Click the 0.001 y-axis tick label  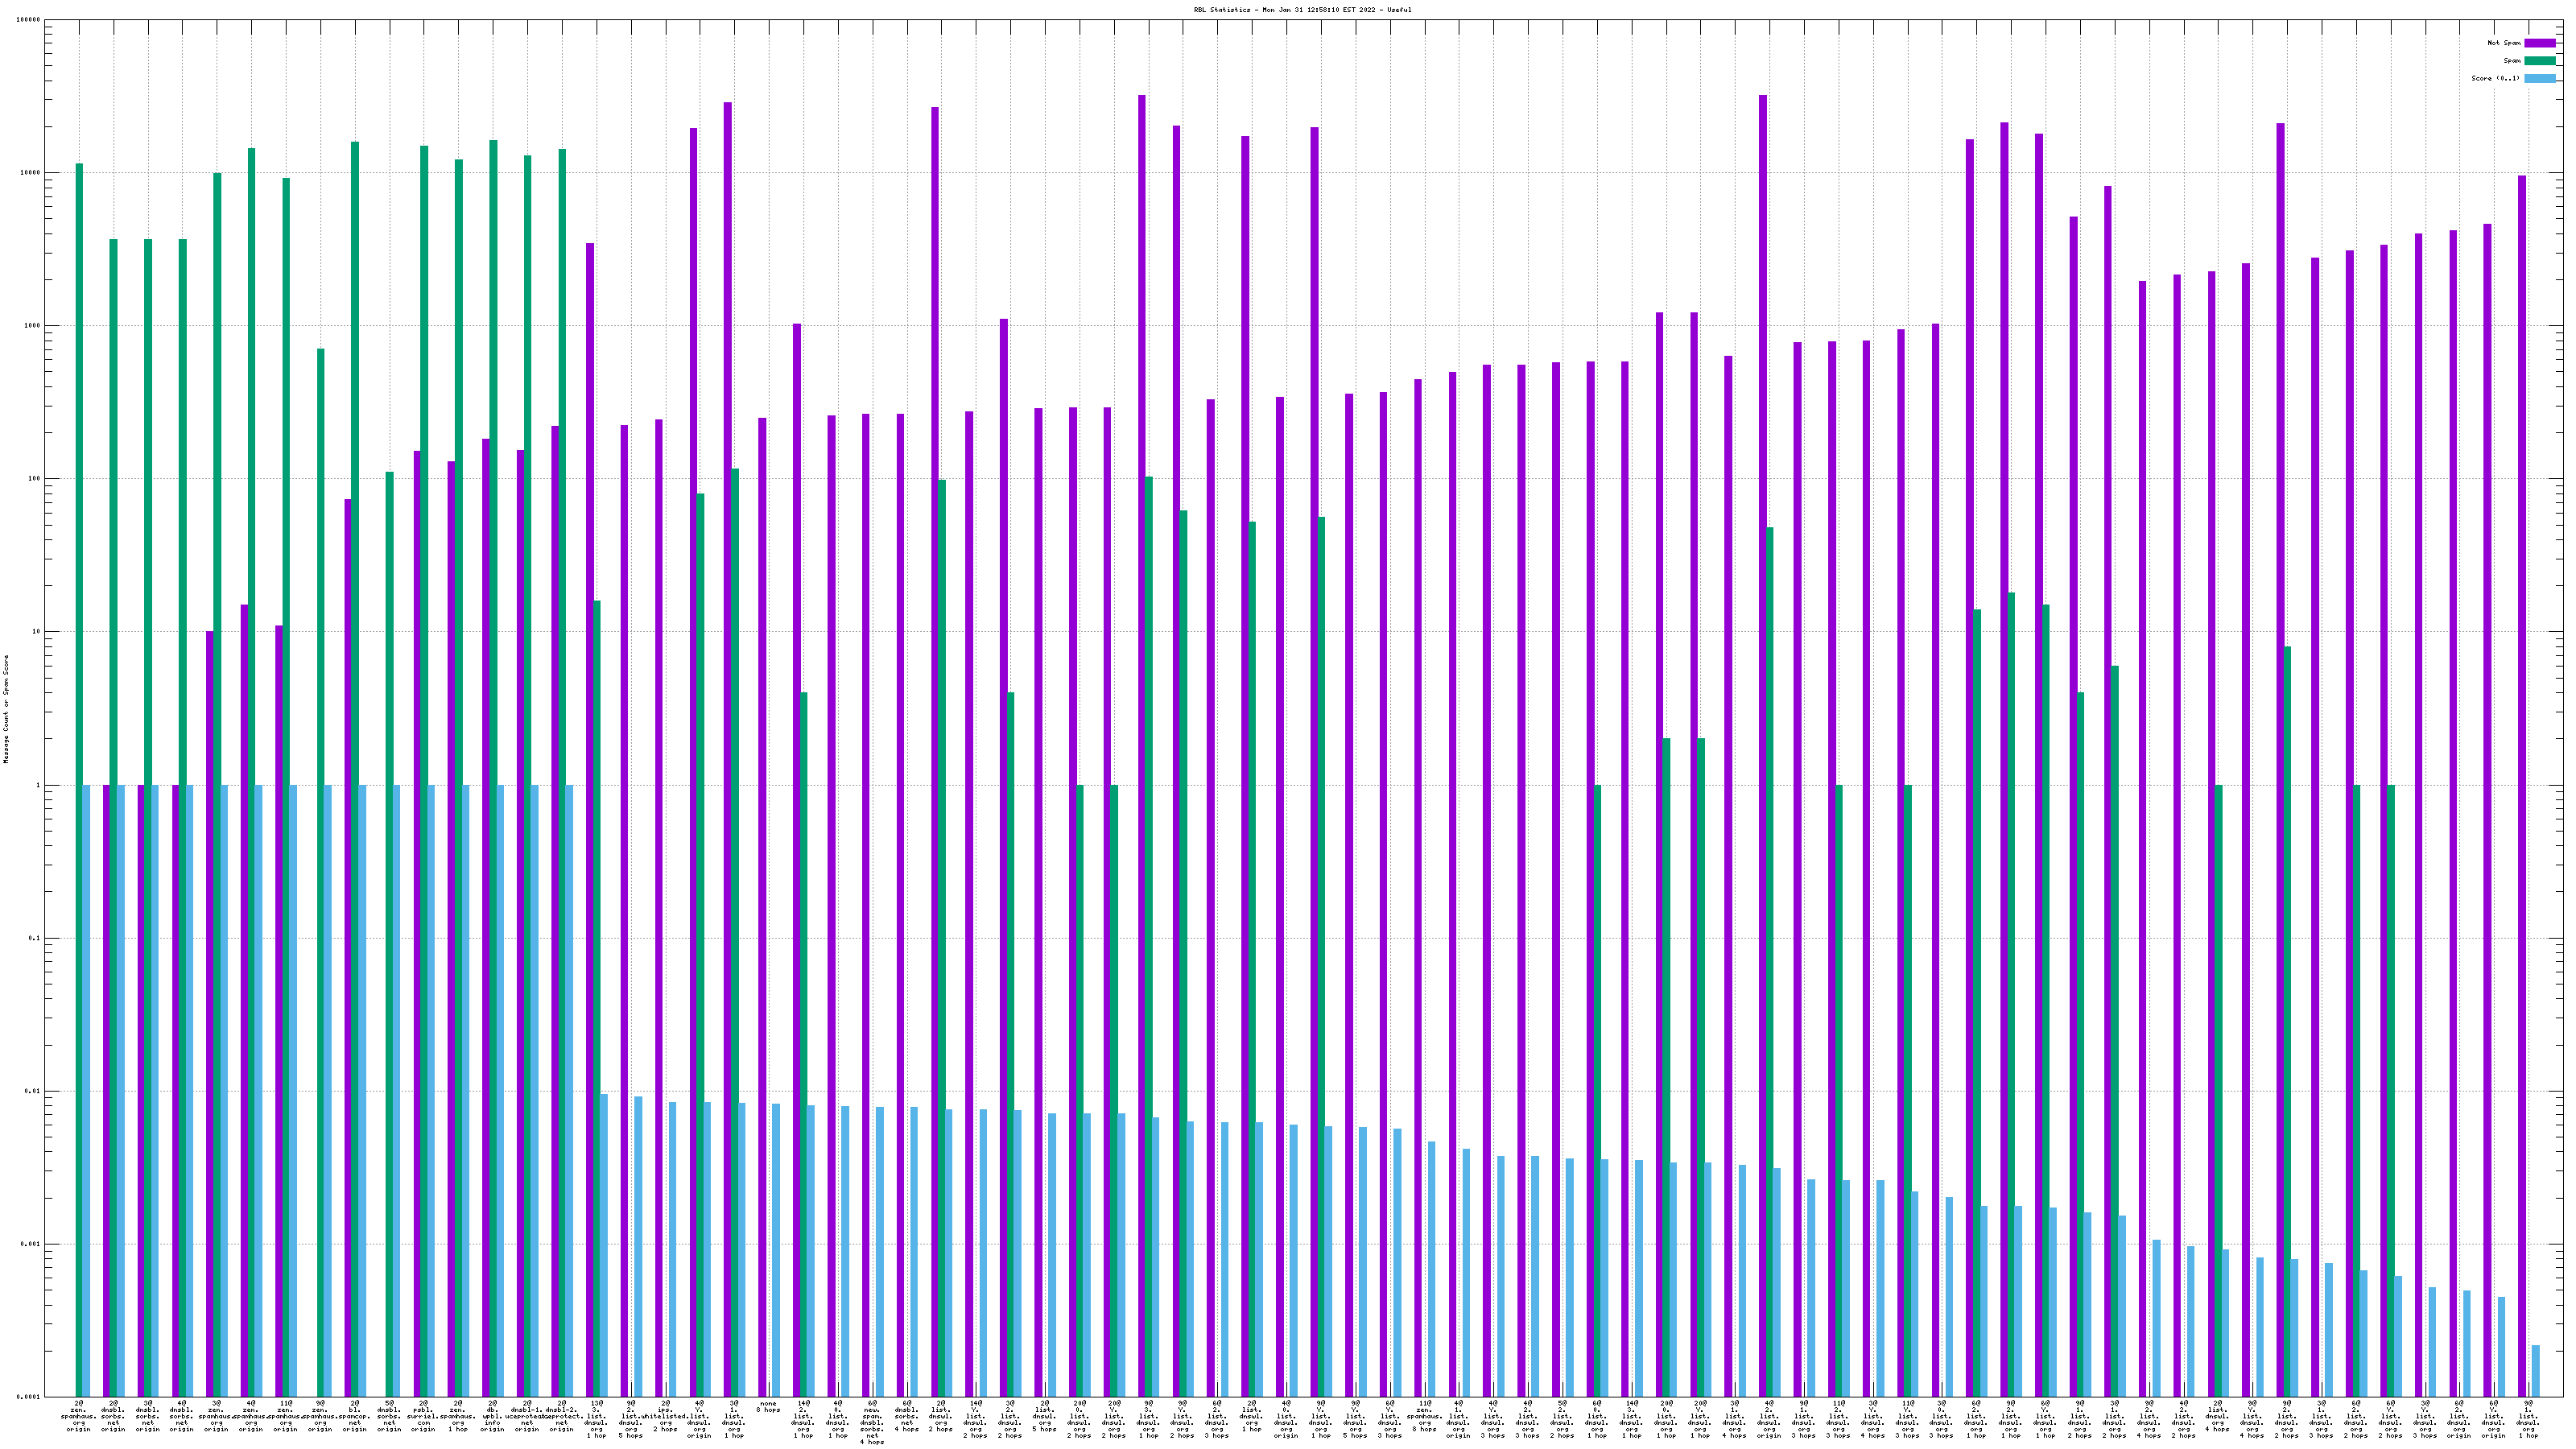coord(31,1245)
